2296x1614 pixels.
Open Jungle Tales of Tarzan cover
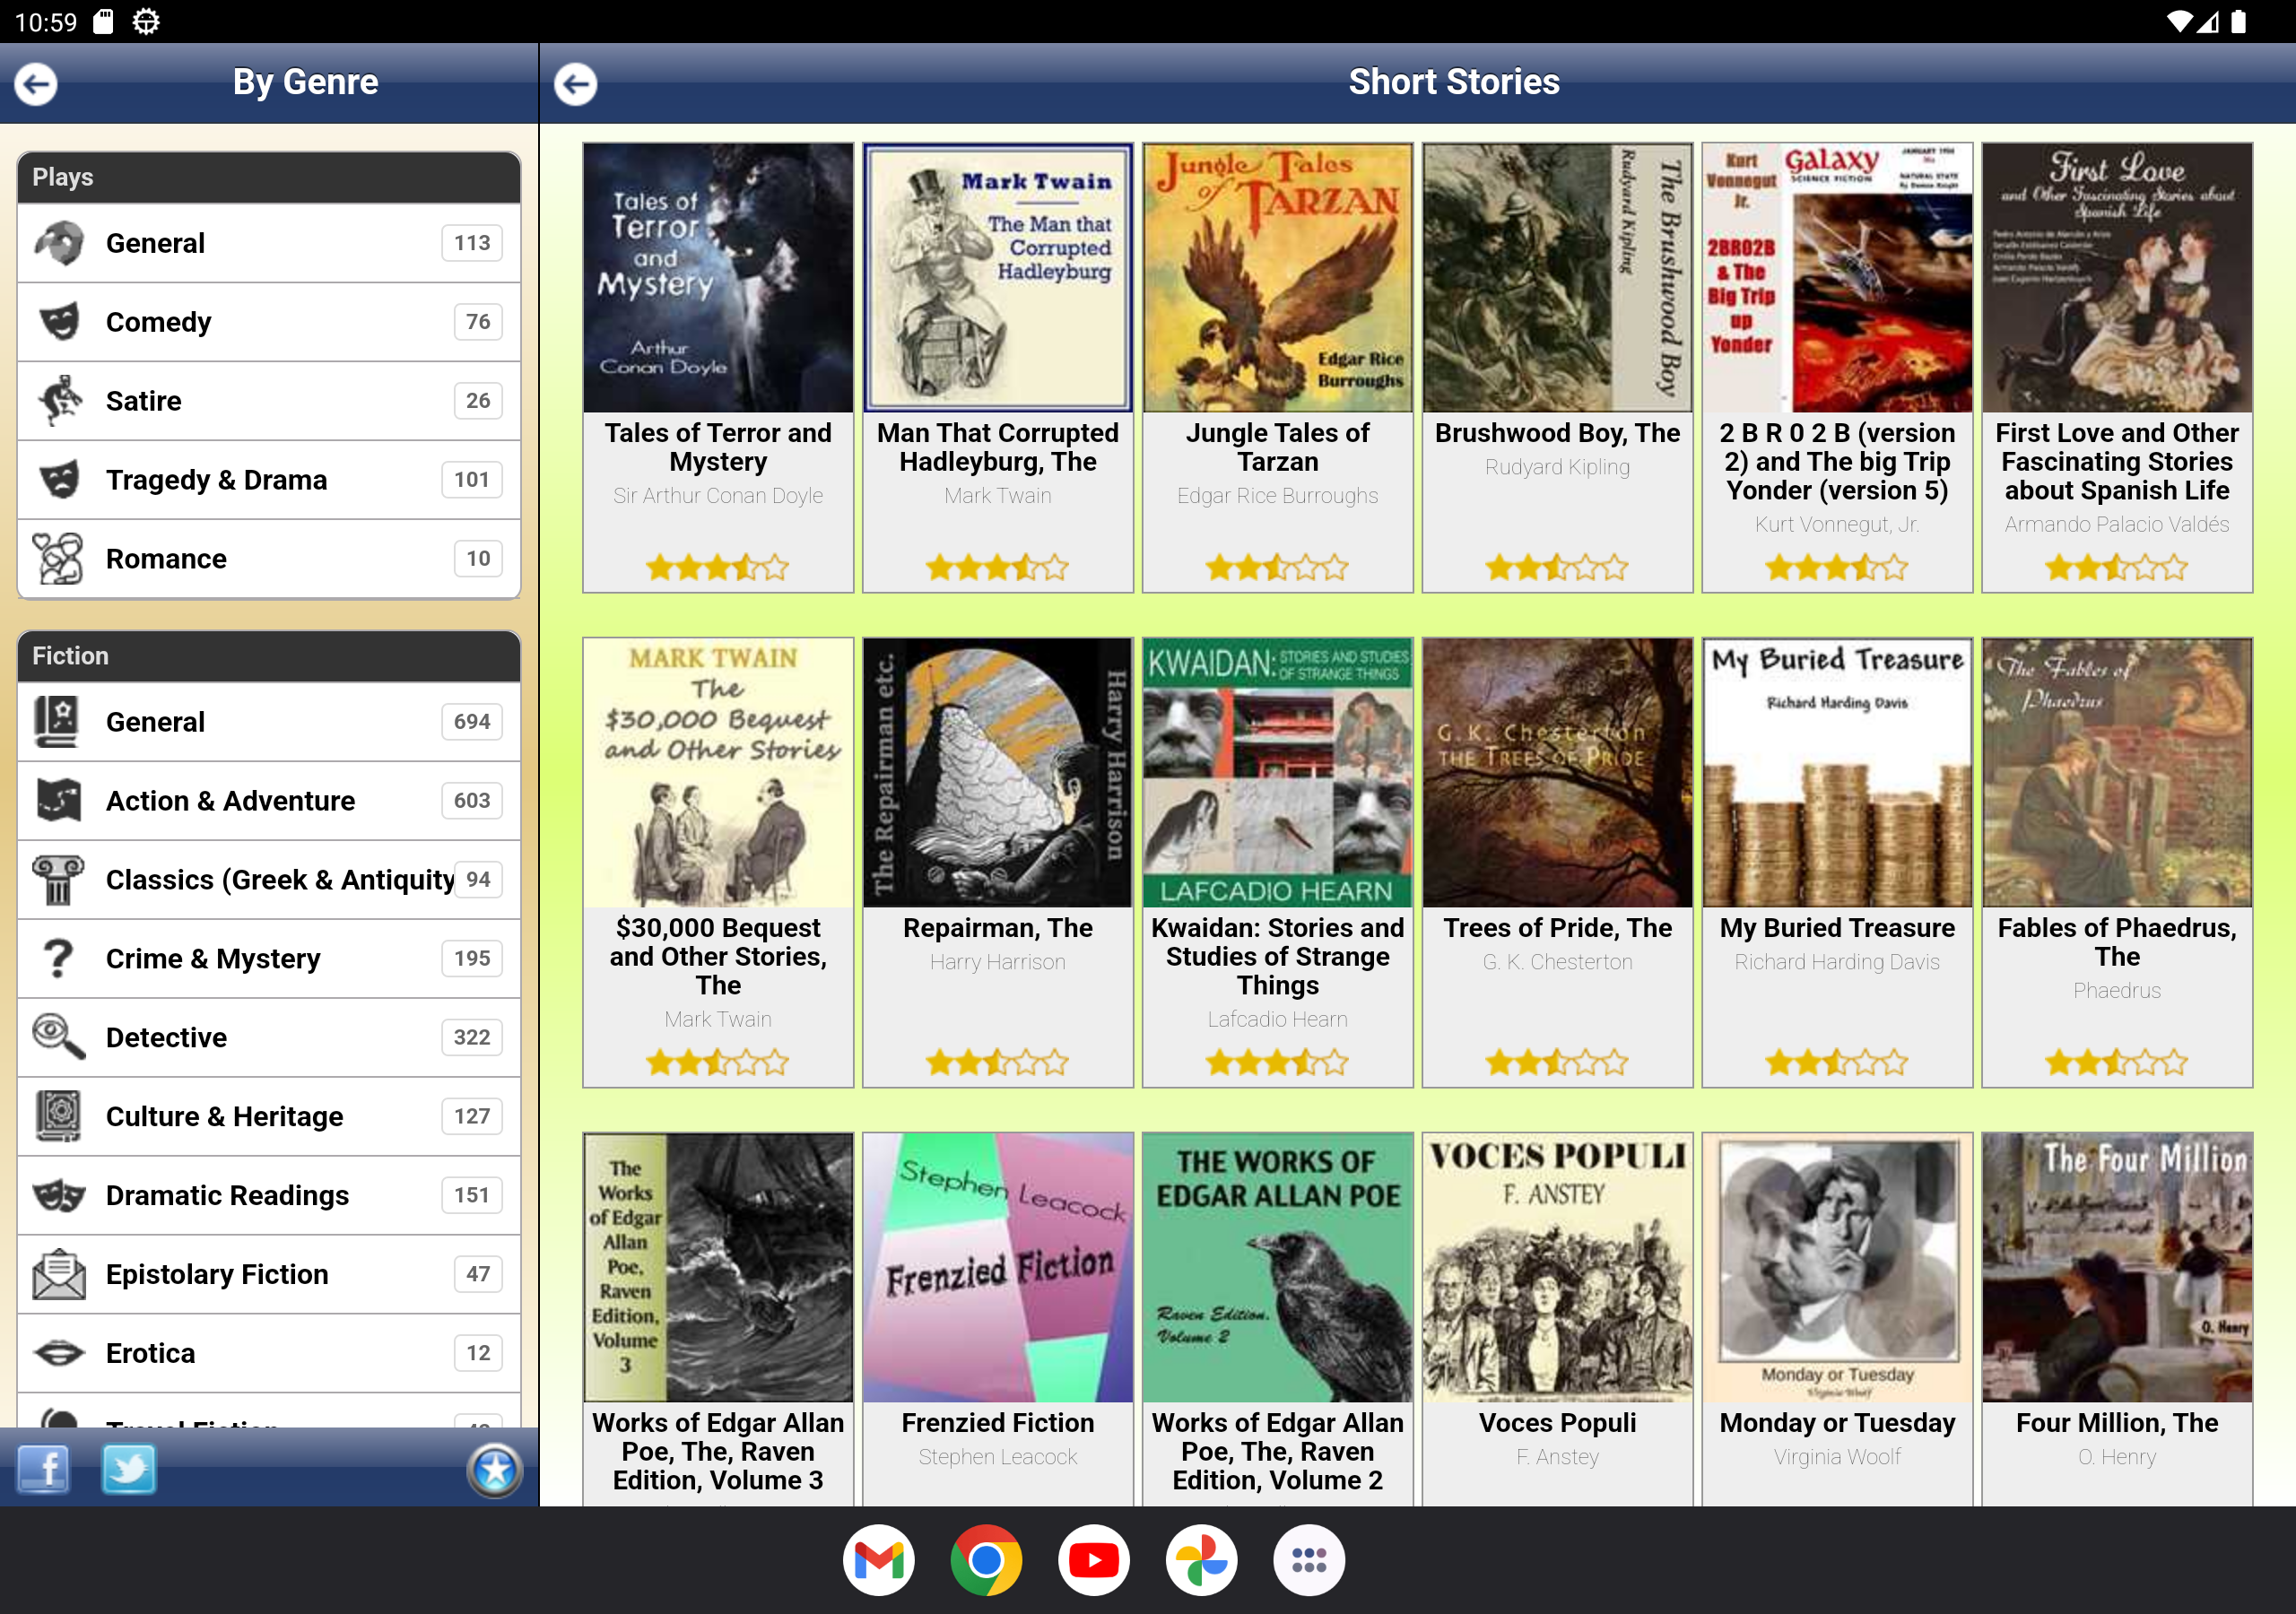click(1278, 277)
